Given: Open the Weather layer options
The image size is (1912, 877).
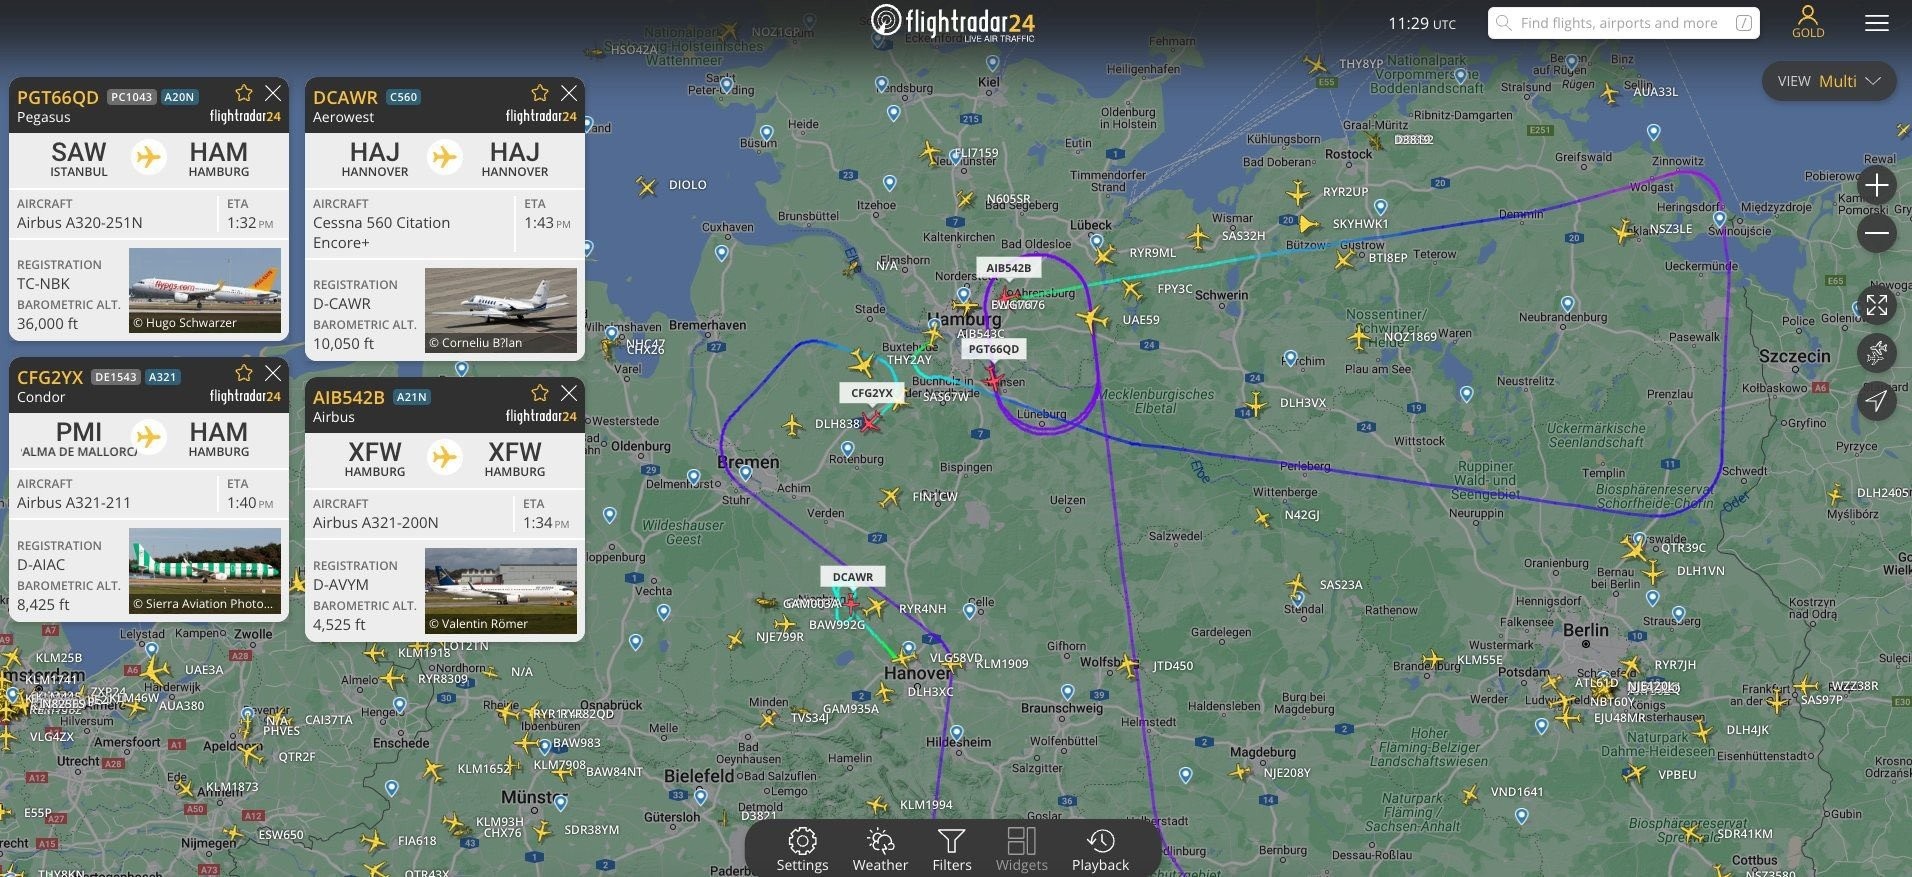Looking at the screenshot, I should click(x=880, y=849).
